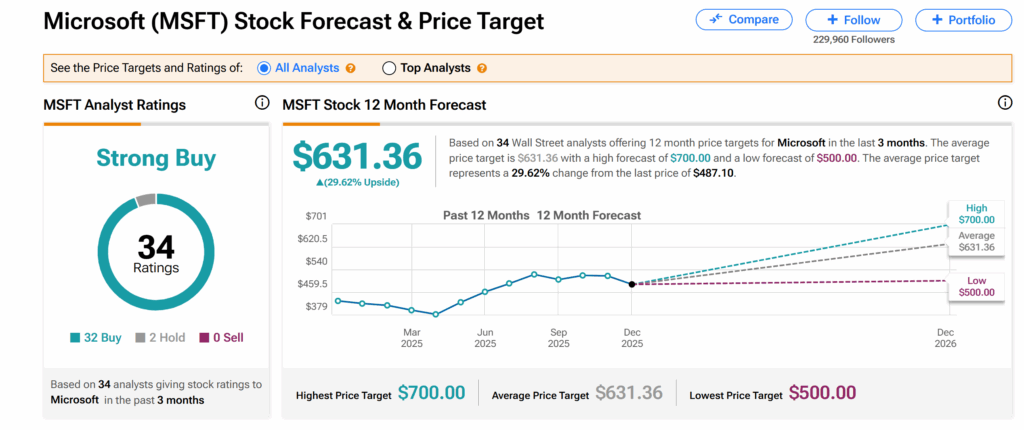Select the All Analysts radio button
This screenshot has width=1024, height=430.
tap(264, 68)
